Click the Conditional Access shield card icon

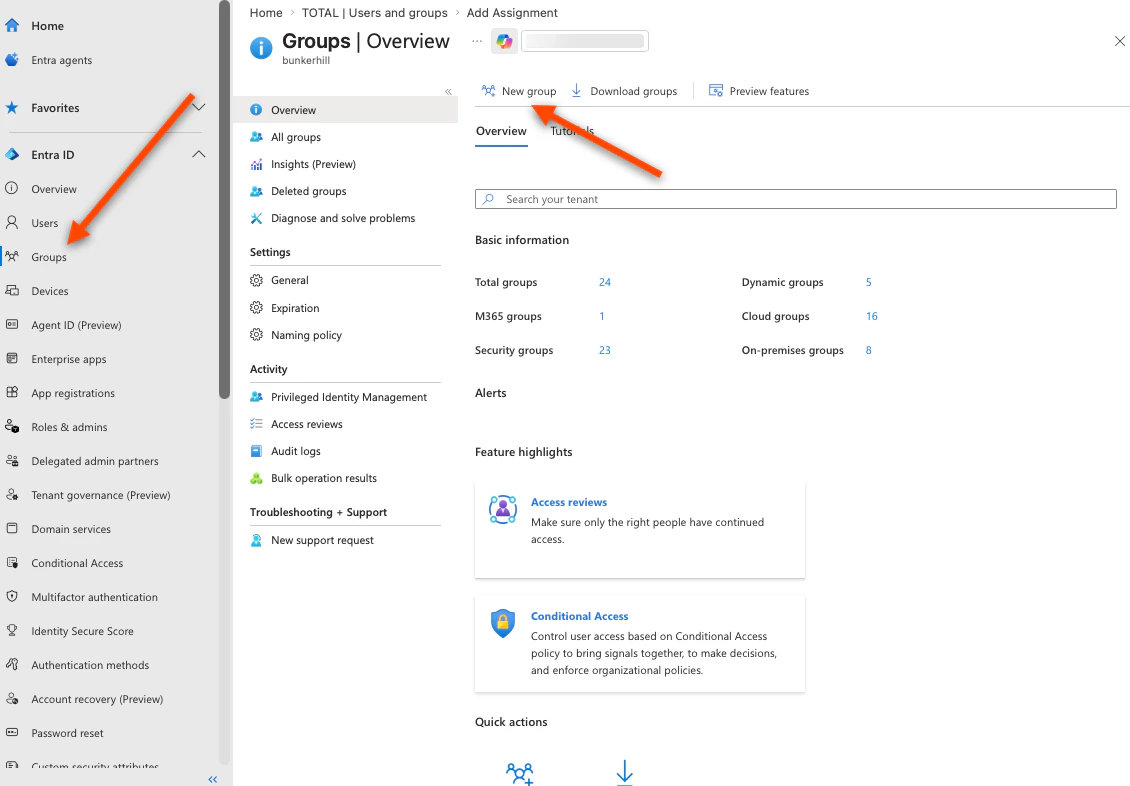coord(503,623)
